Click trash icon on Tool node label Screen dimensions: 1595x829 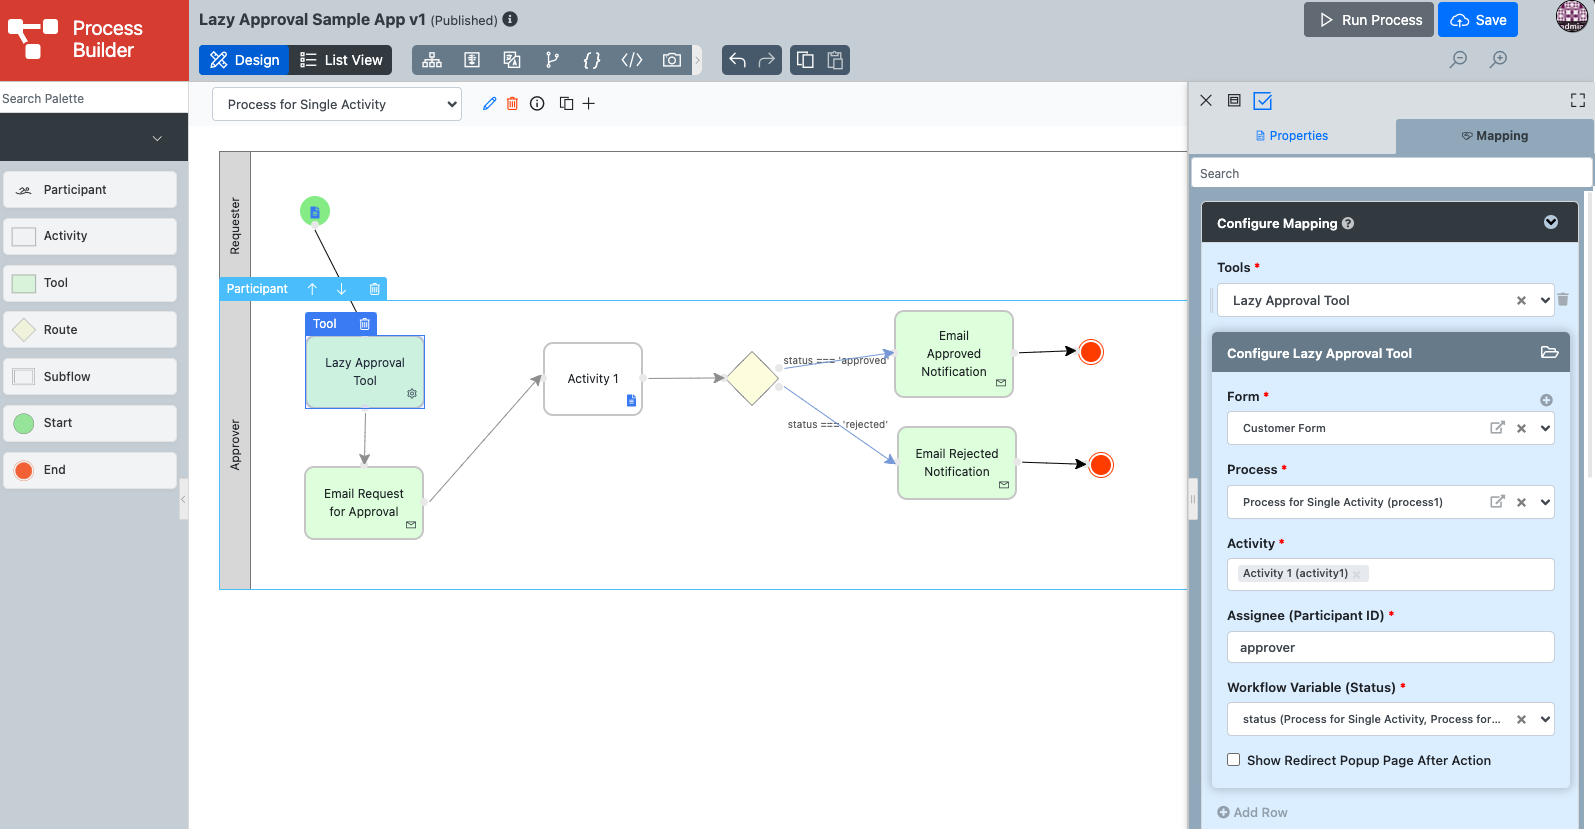coord(365,324)
